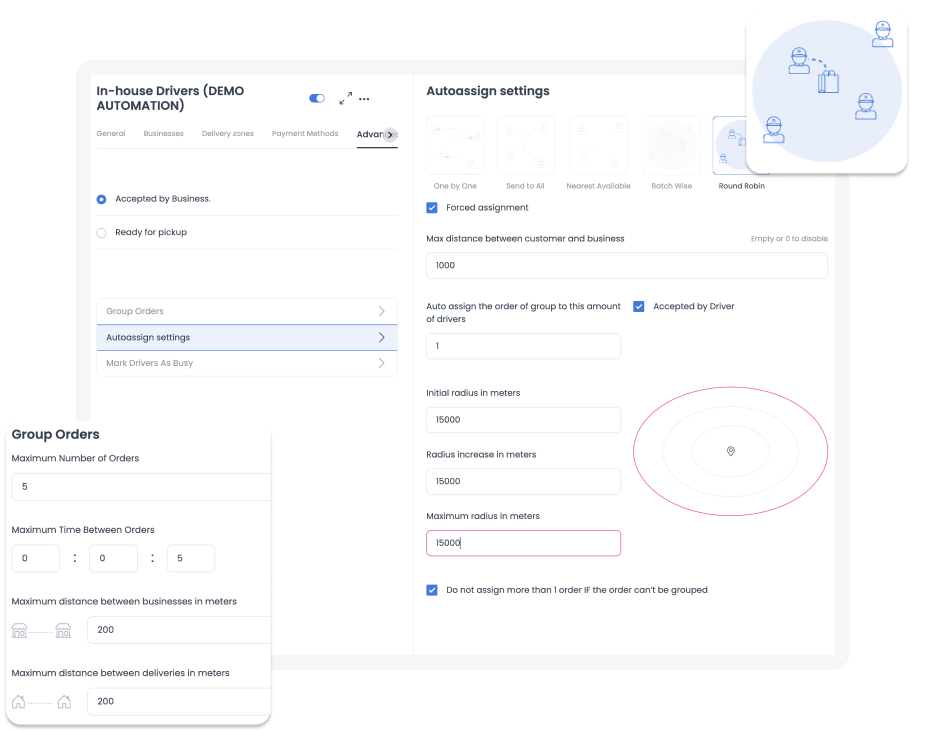The width and height of the screenshot is (926, 731).
Task: Expand the Mark Drivers As Busy row
Action: tap(246, 363)
